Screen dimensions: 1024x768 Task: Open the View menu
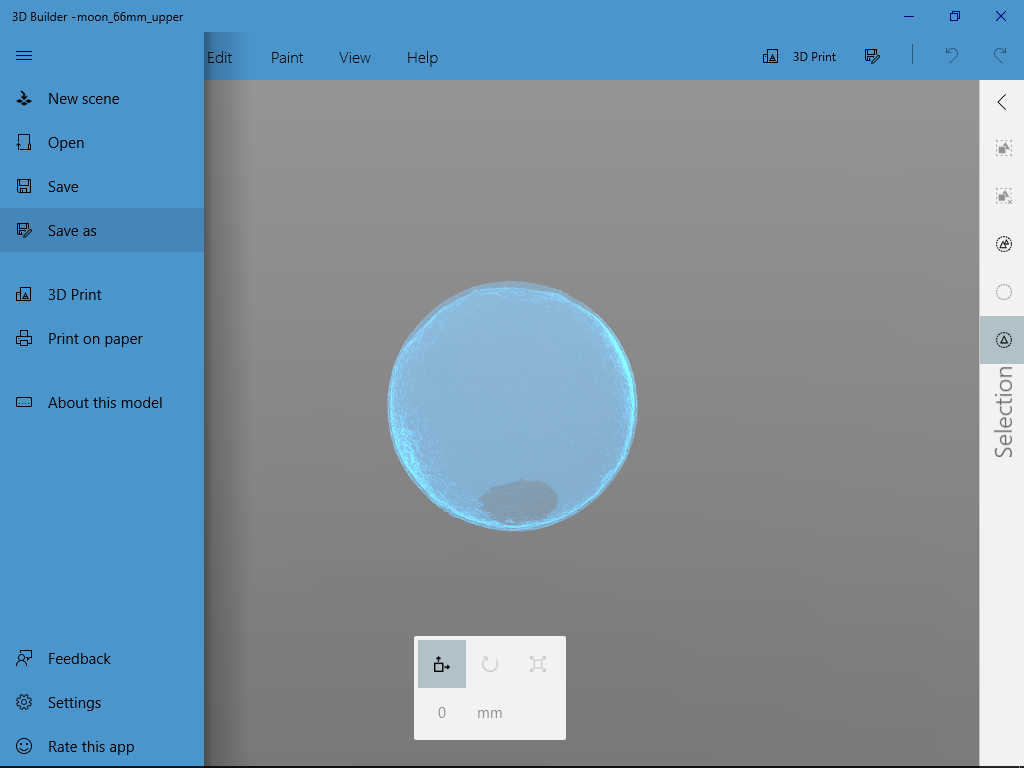click(x=354, y=57)
